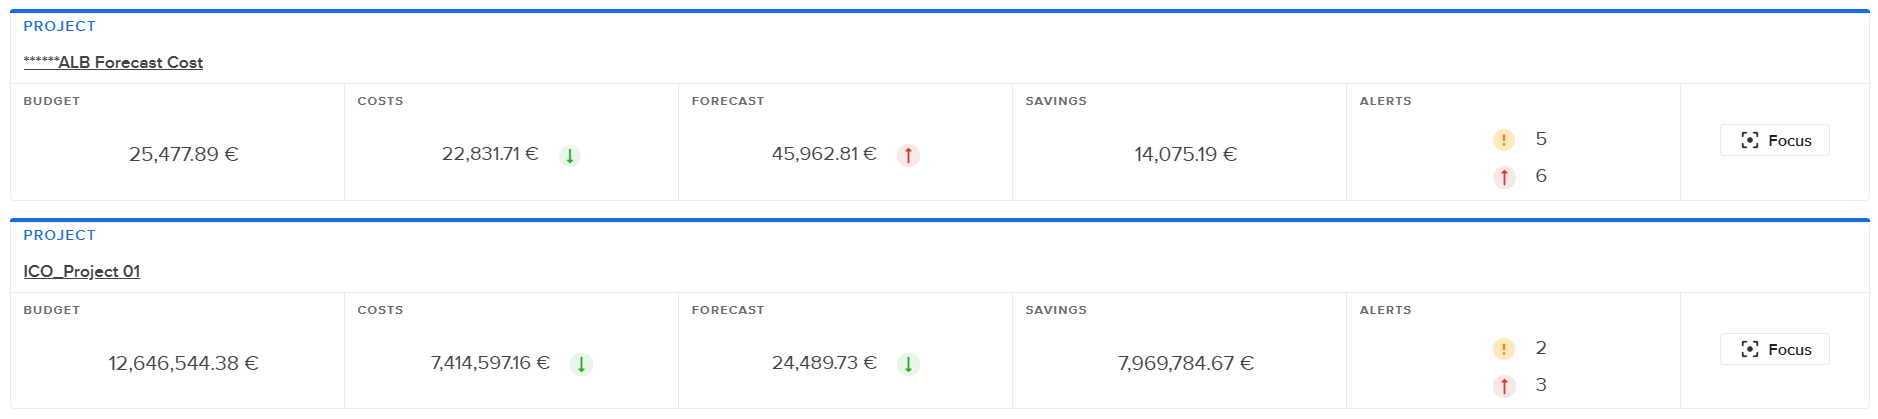The width and height of the screenshot is (1878, 419).
Task: Open the ICO_Project 01 project link
Action: 82,271
